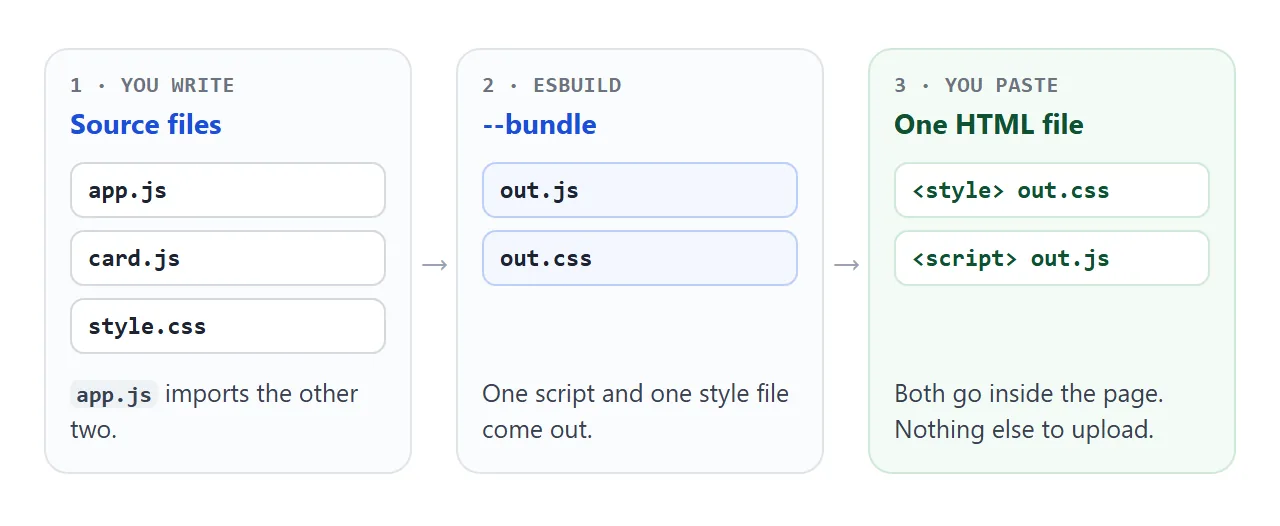Screen dimensions: 1280x526
Task: Select the <script> out.js chip
Action: pyautogui.click(x=1052, y=258)
